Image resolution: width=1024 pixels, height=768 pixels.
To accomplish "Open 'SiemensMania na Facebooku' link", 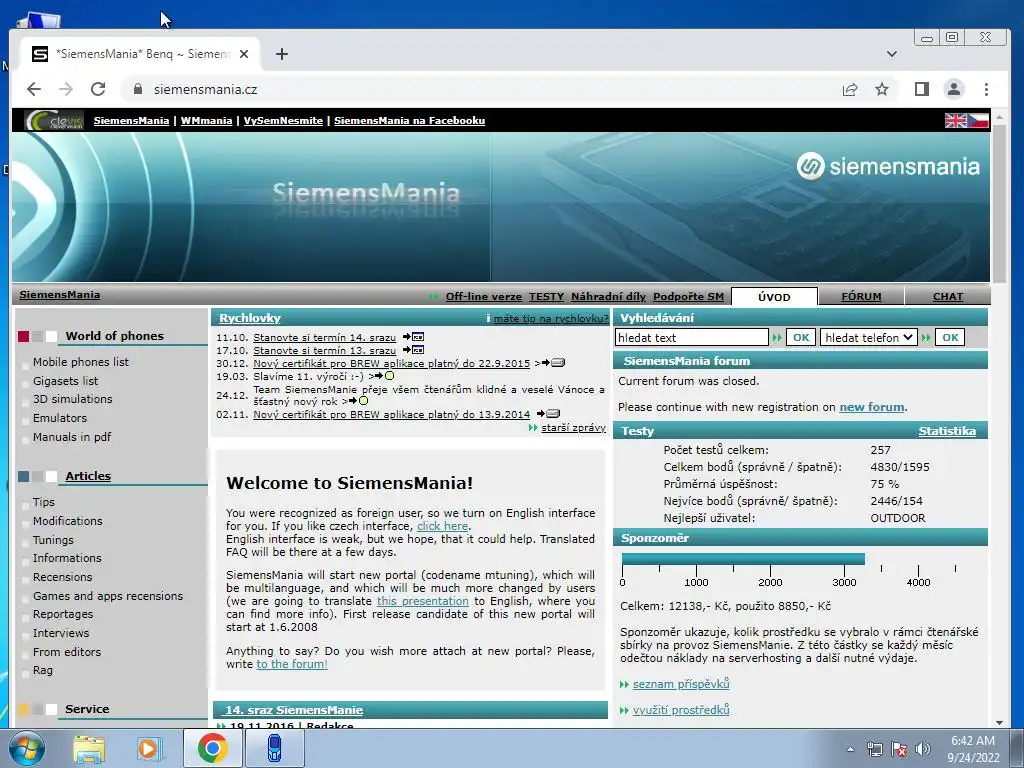I will point(409,120).
